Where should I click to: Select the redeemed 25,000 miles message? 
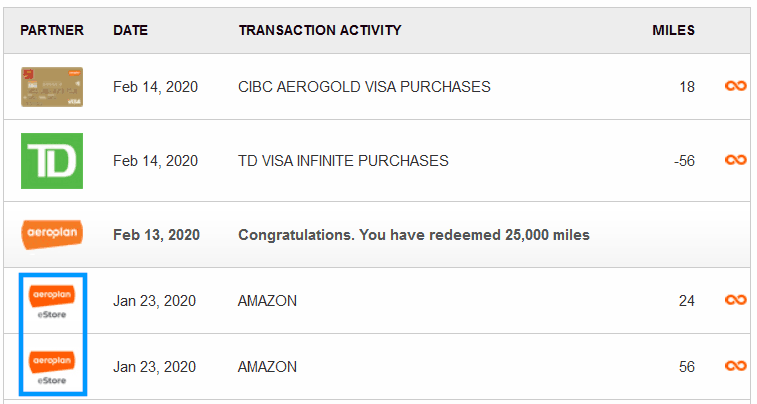click(414, 235)
